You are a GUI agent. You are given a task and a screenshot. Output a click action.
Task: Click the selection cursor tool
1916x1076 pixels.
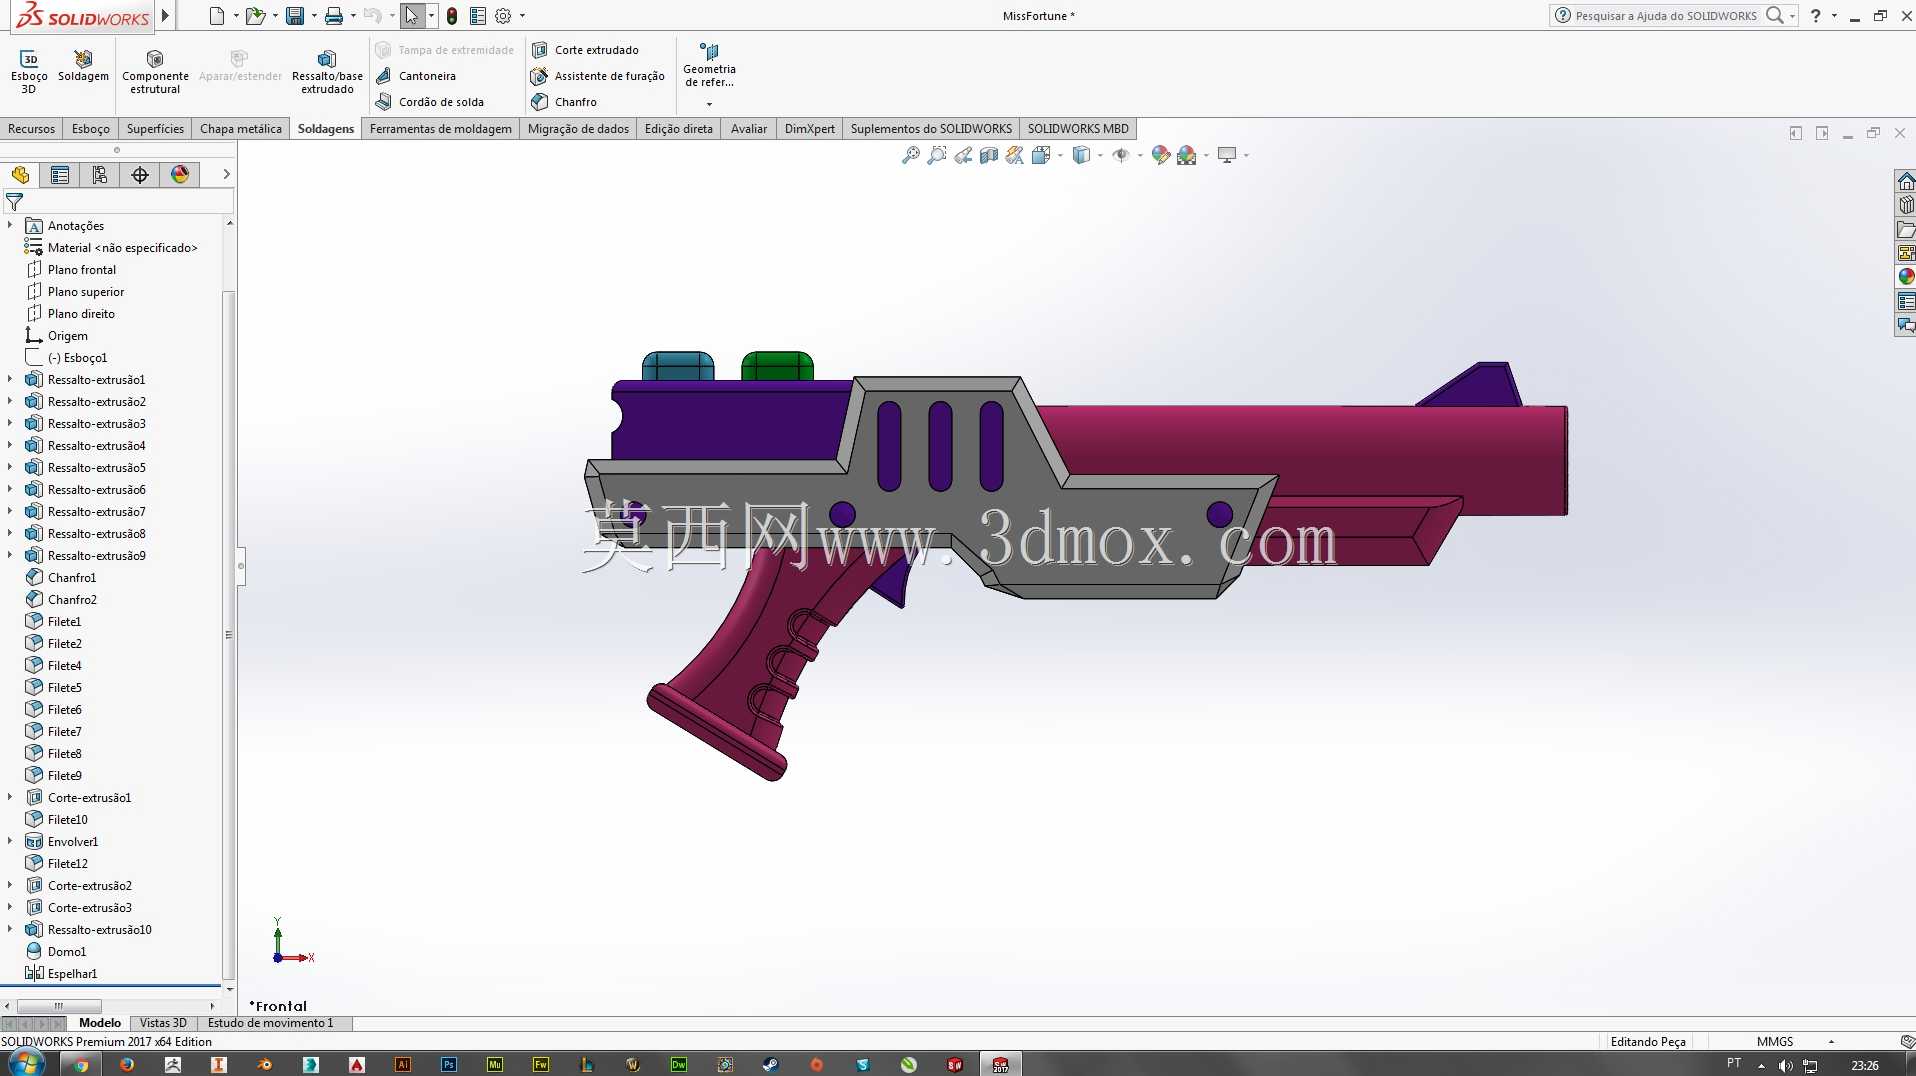click(411, 16)
